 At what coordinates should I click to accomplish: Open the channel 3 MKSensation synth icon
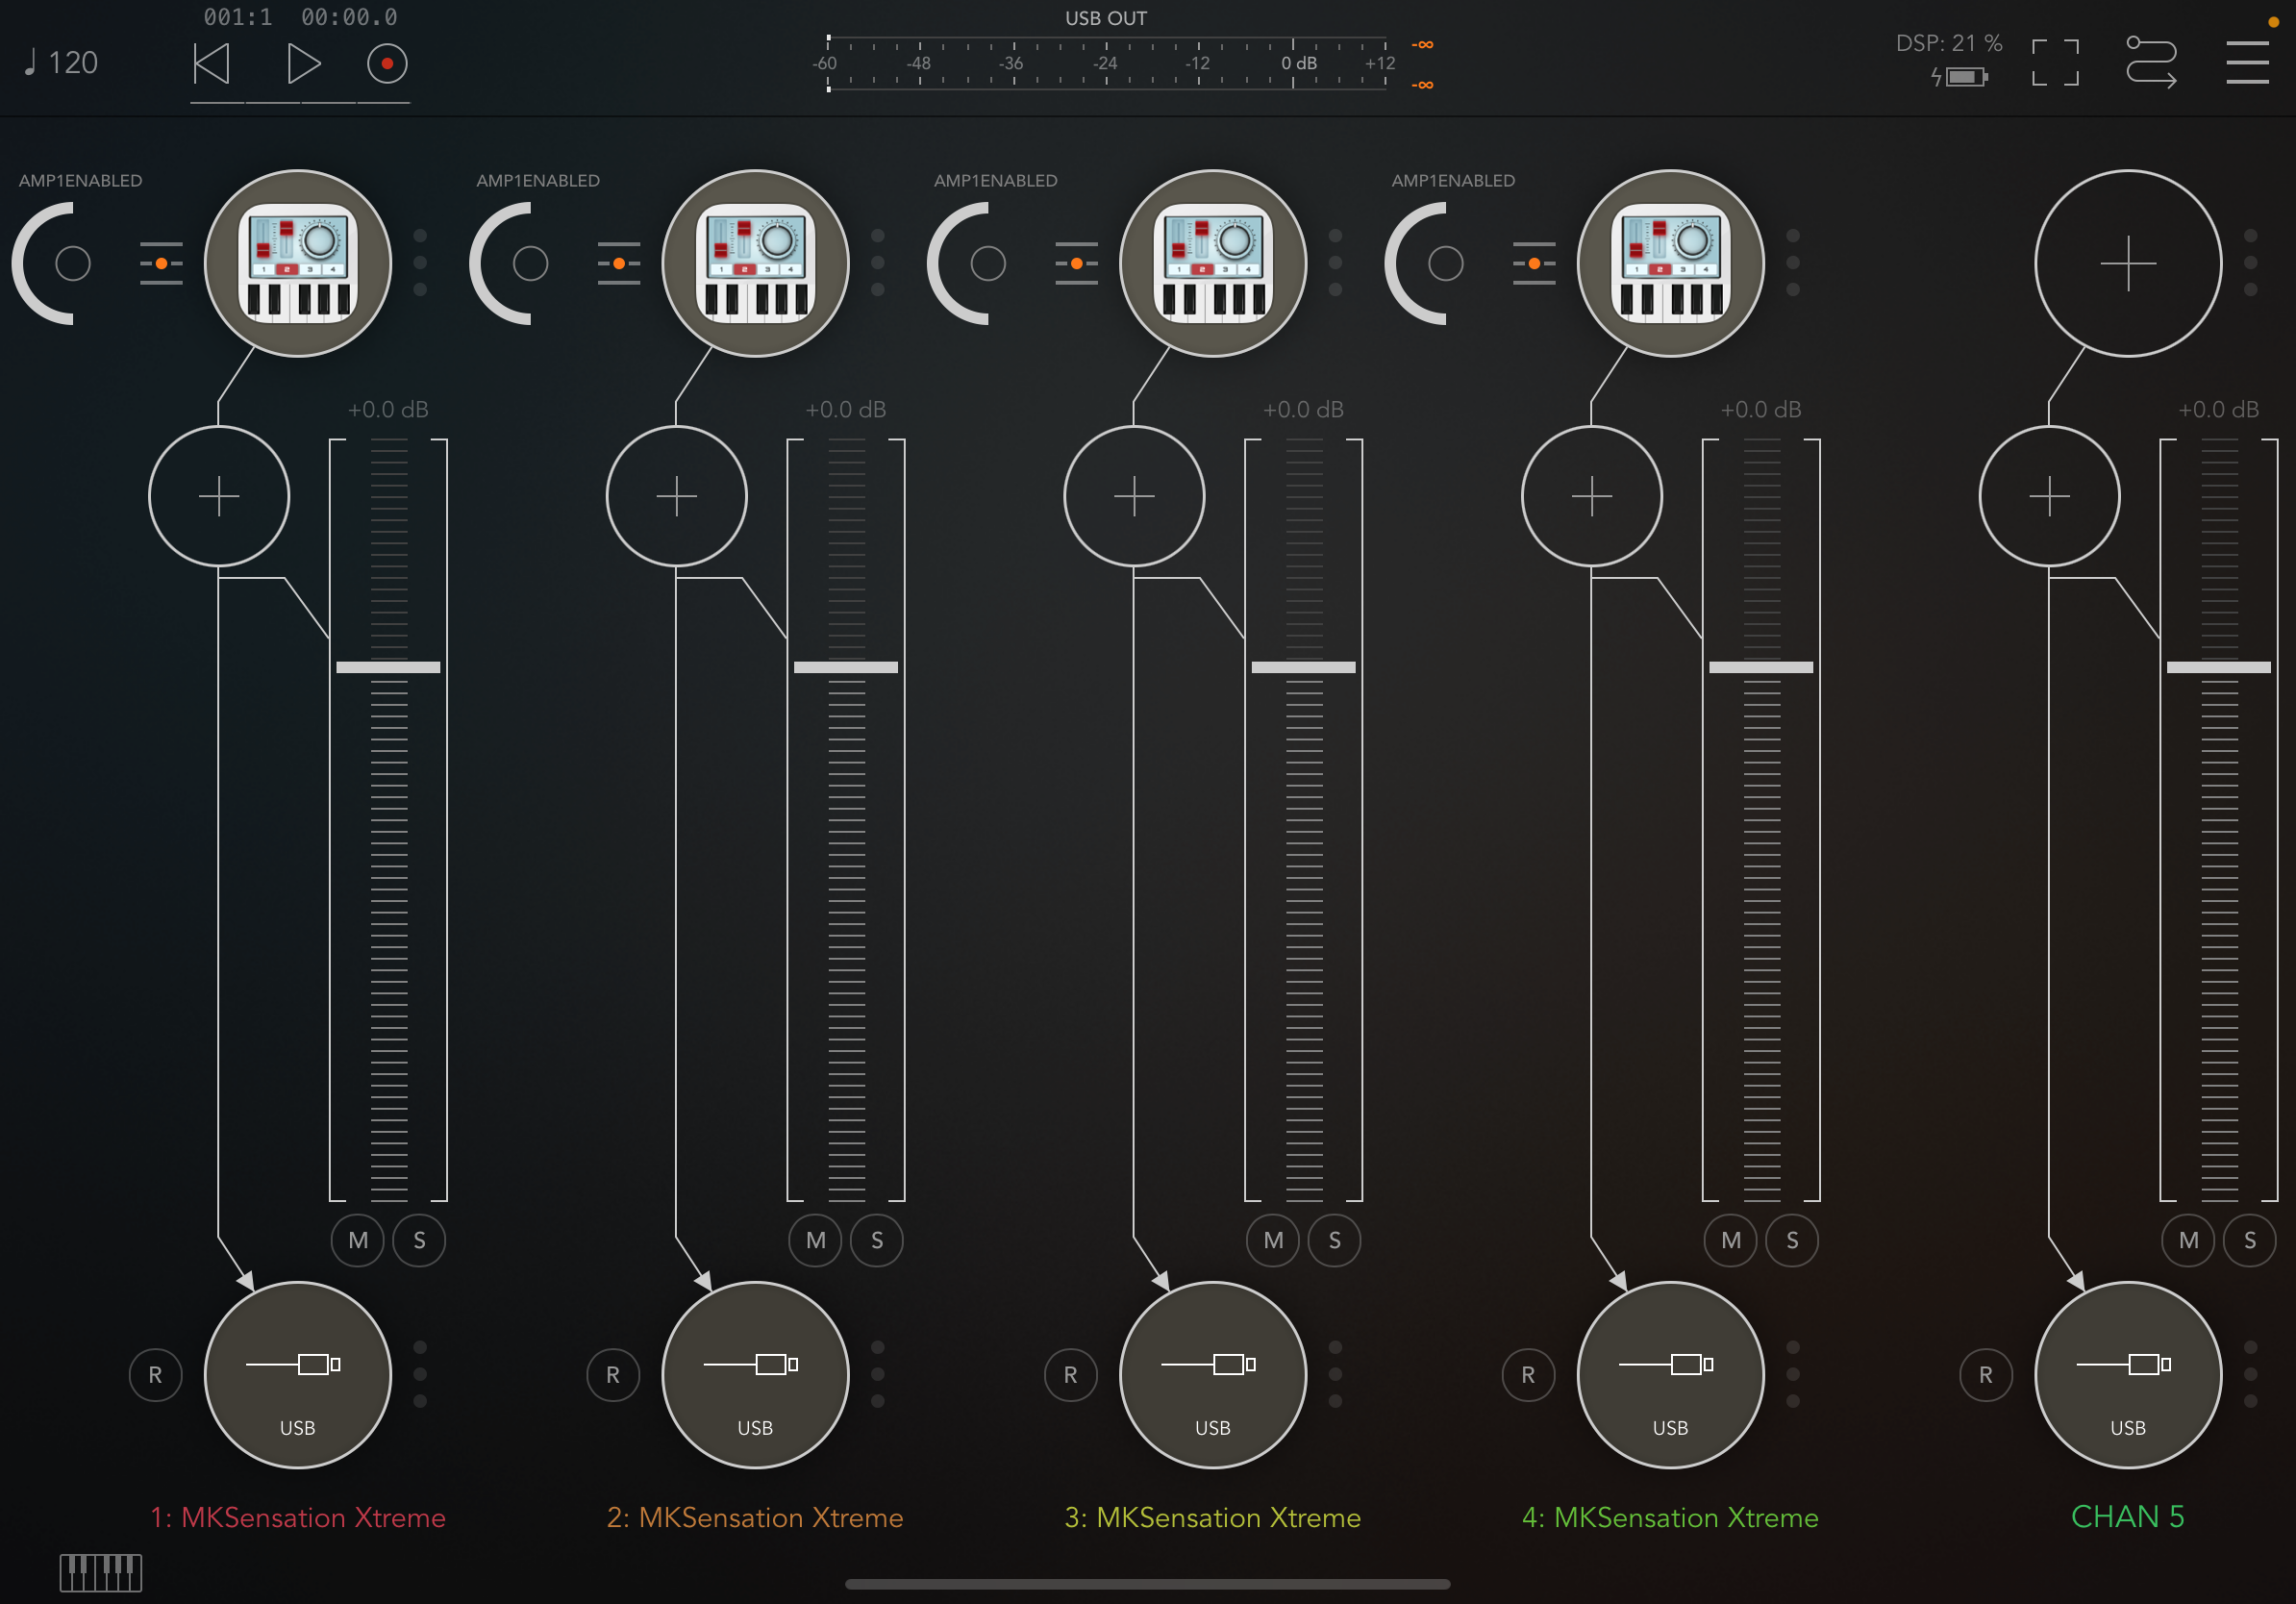click(1212, 263)
